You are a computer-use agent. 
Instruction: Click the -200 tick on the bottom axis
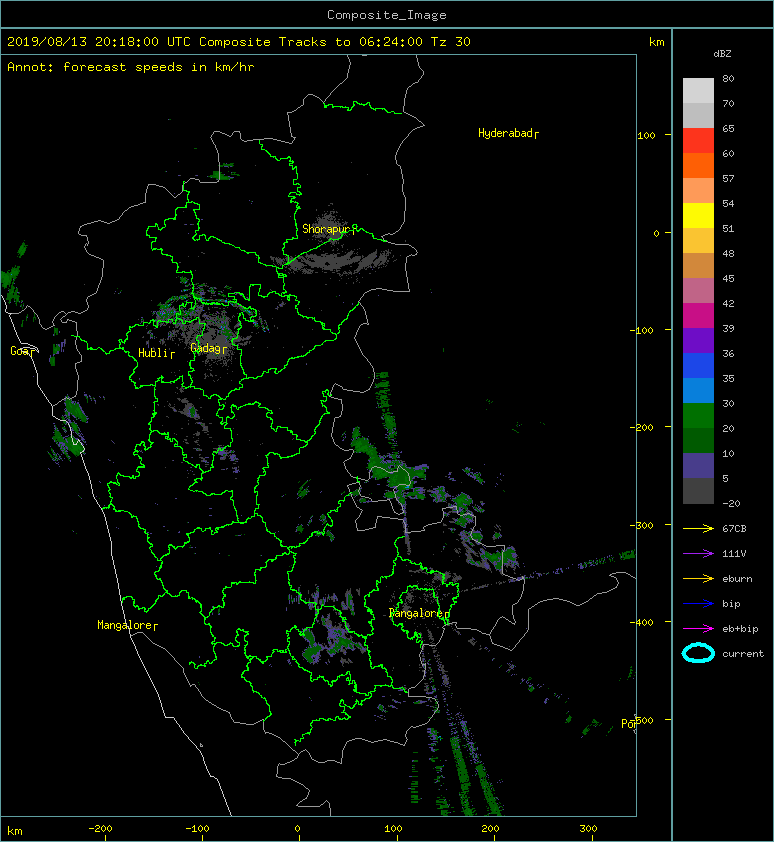[x=100, y=829]
